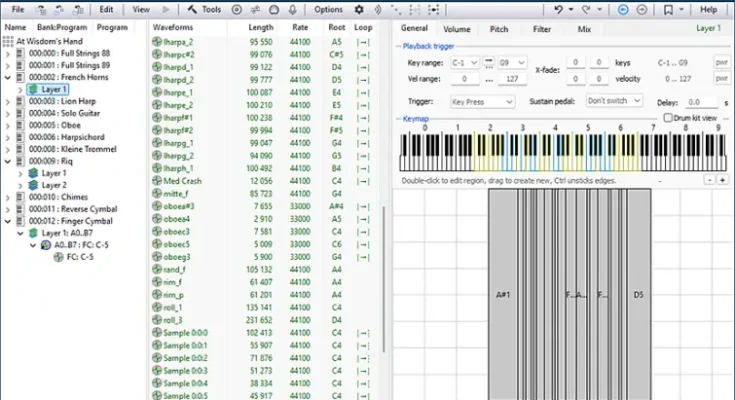
Task: Collapse the 000:009 Riq program node
Action: (8, 160)
